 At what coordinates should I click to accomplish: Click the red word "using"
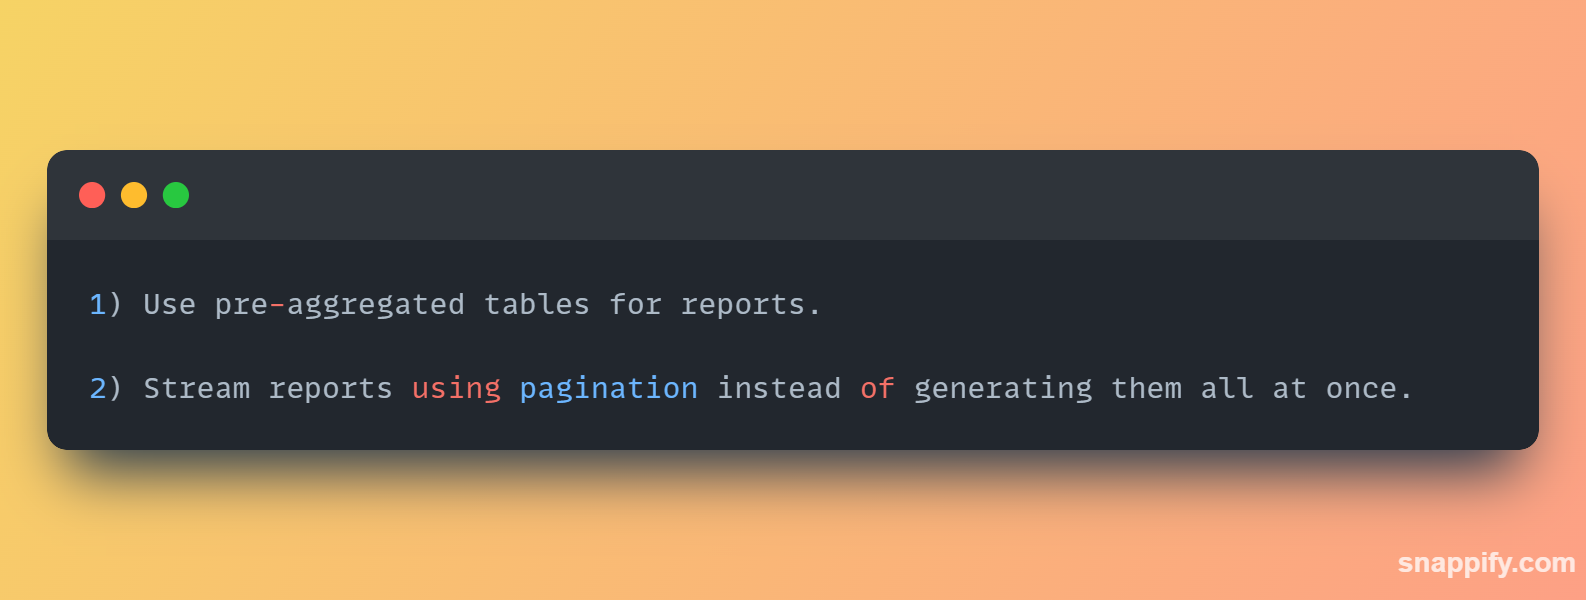pos(456,388)
